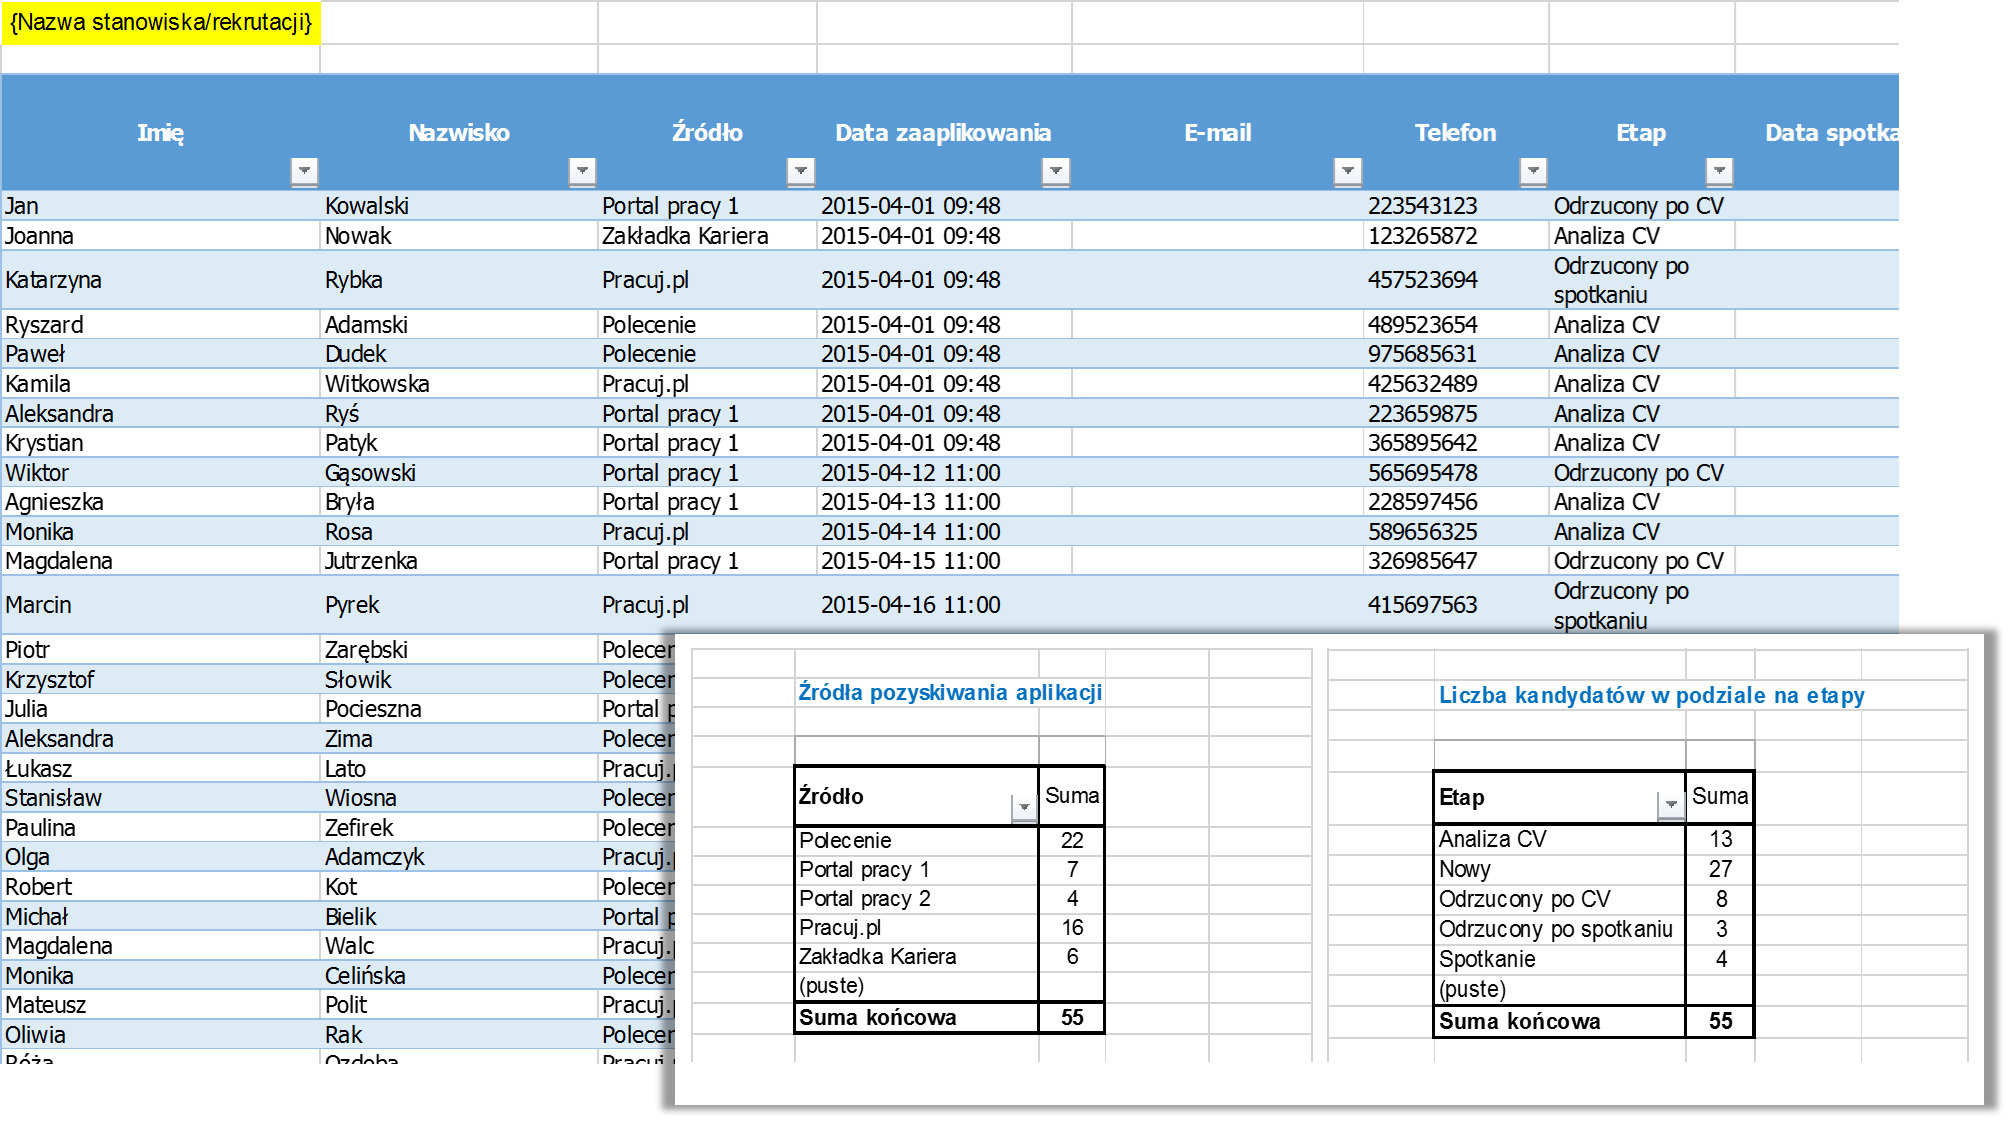Screen dimensions: 2008x1121
Task: Open the Etap pivot table filter dropdown
Action: [1671, 804]
